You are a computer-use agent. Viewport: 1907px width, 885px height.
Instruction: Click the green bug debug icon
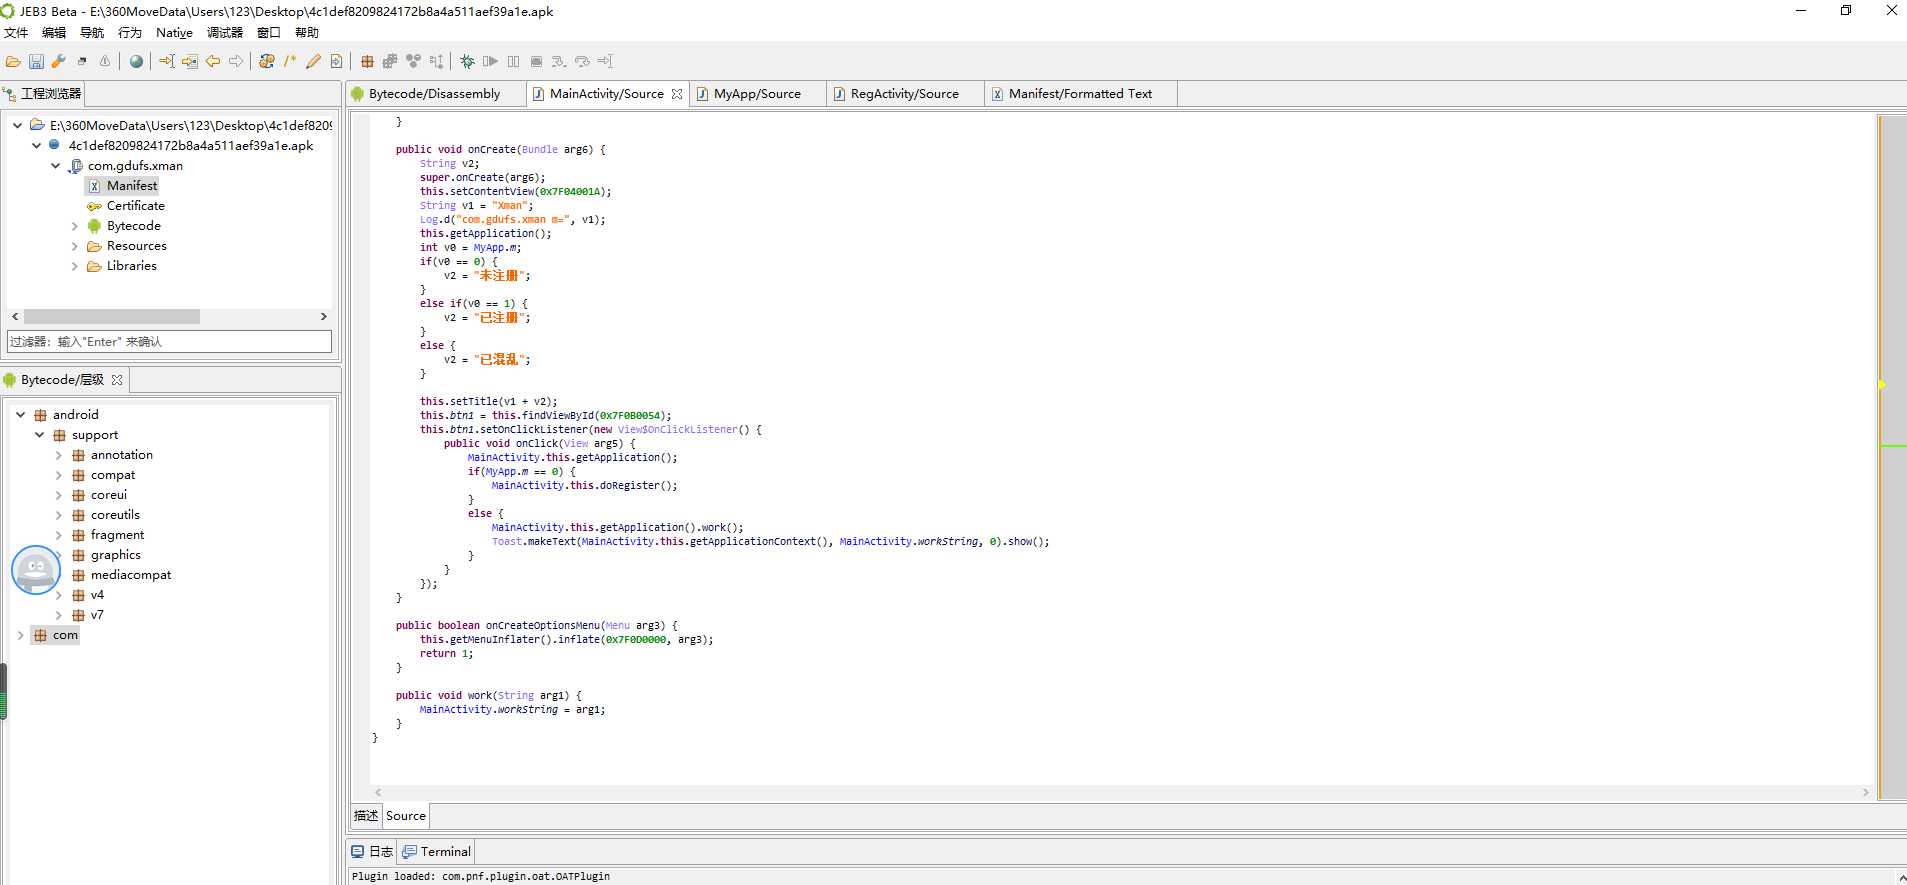(467, 62)
